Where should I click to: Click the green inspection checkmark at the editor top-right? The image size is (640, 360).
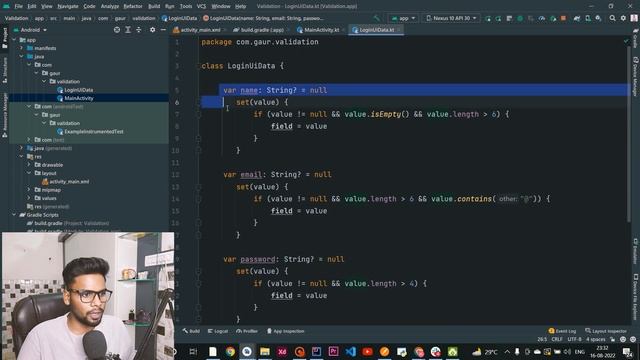[x=626, y=41]
